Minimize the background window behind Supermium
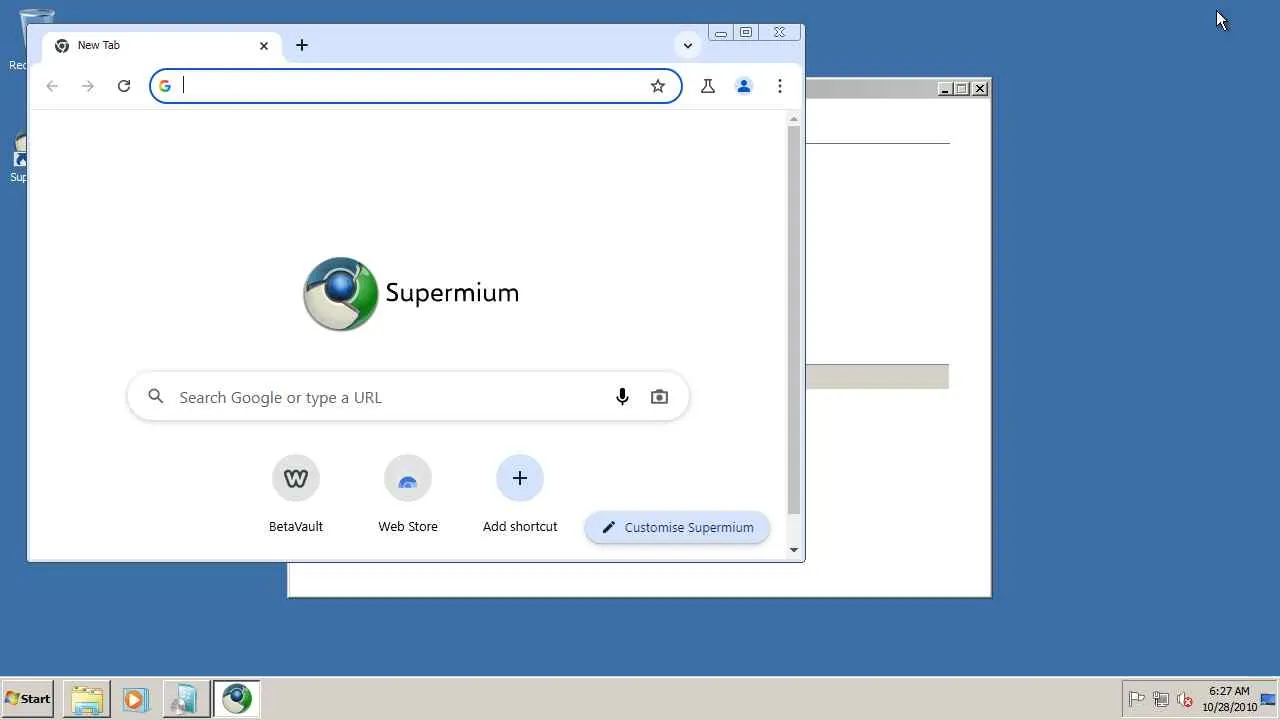1280x720 pixels. [x=945, y=89]
